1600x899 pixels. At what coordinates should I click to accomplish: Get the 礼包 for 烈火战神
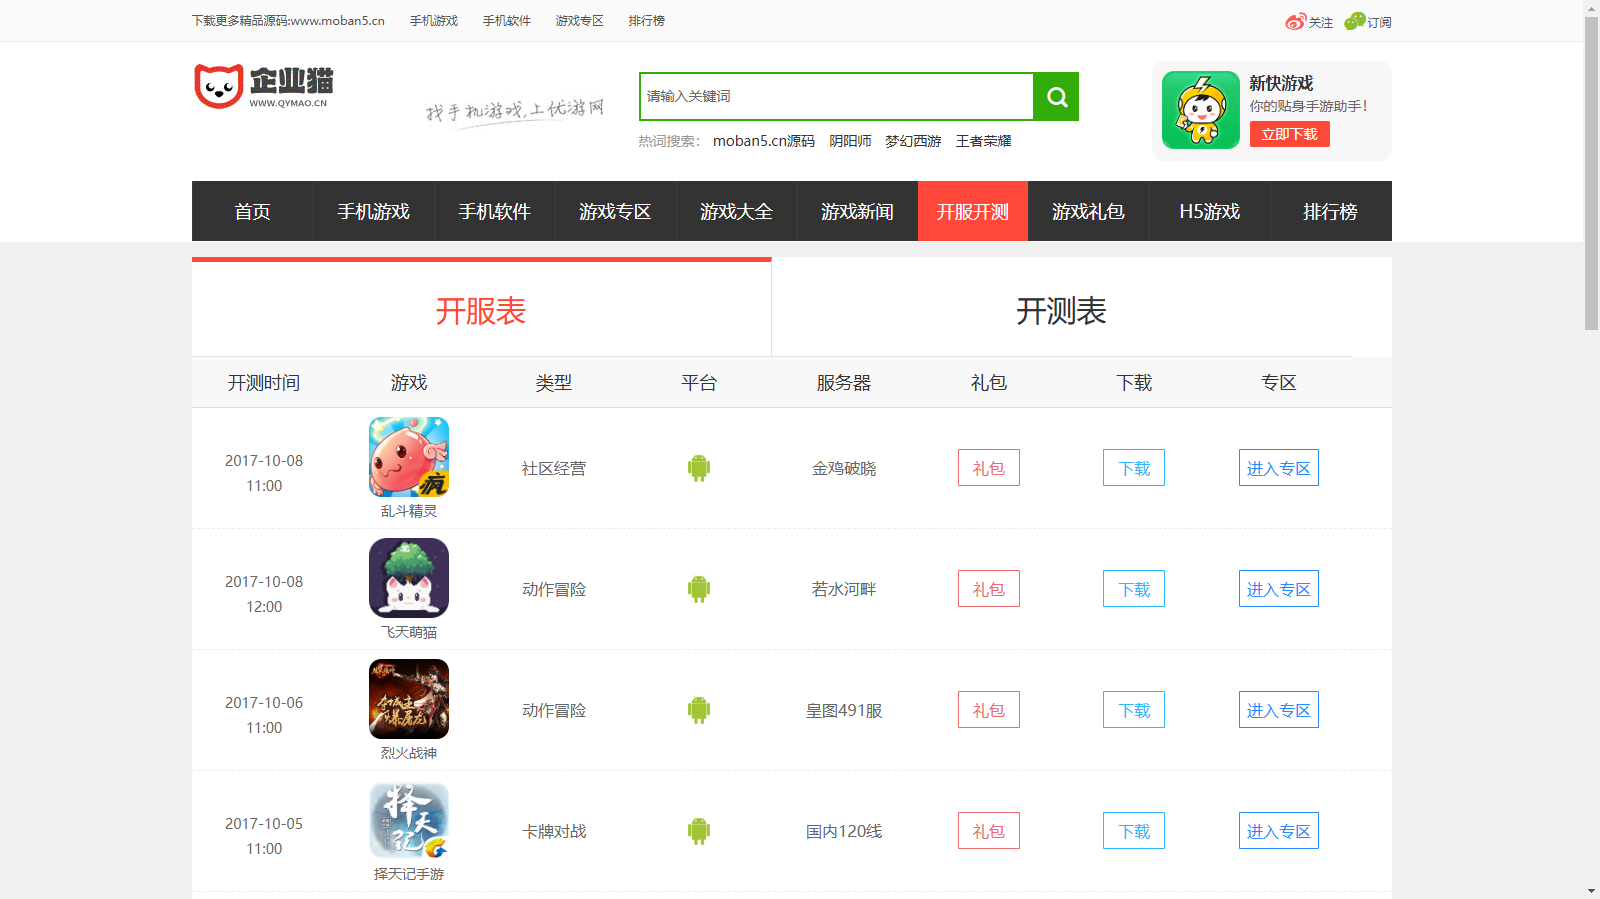point(989,710)
